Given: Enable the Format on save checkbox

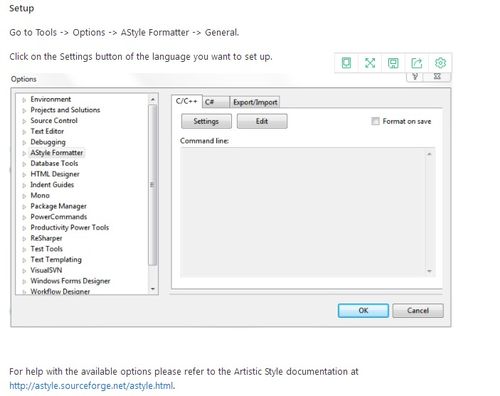Looking at the screenshot, I should click(375, 121).
